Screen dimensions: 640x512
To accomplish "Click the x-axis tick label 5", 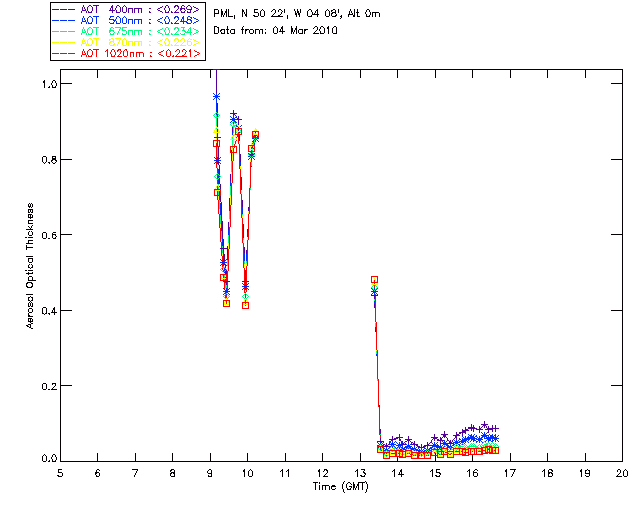I will point(60,472).
